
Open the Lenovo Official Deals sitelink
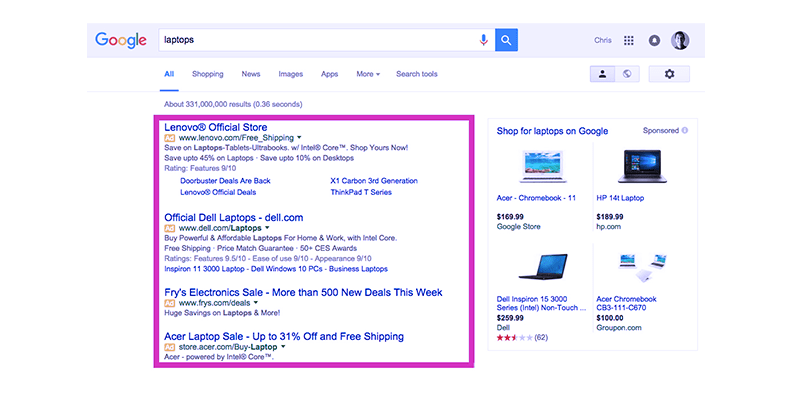click(218, 192)
